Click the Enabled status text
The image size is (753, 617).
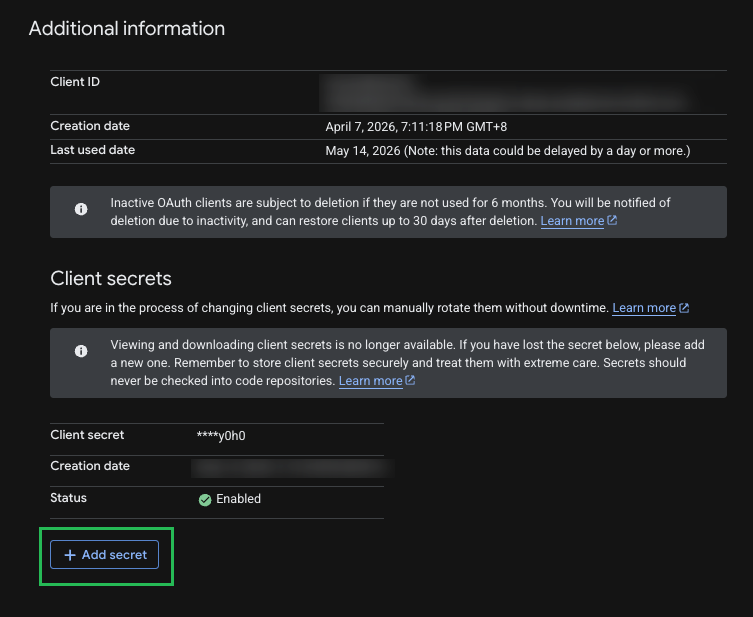coord(238,499)
